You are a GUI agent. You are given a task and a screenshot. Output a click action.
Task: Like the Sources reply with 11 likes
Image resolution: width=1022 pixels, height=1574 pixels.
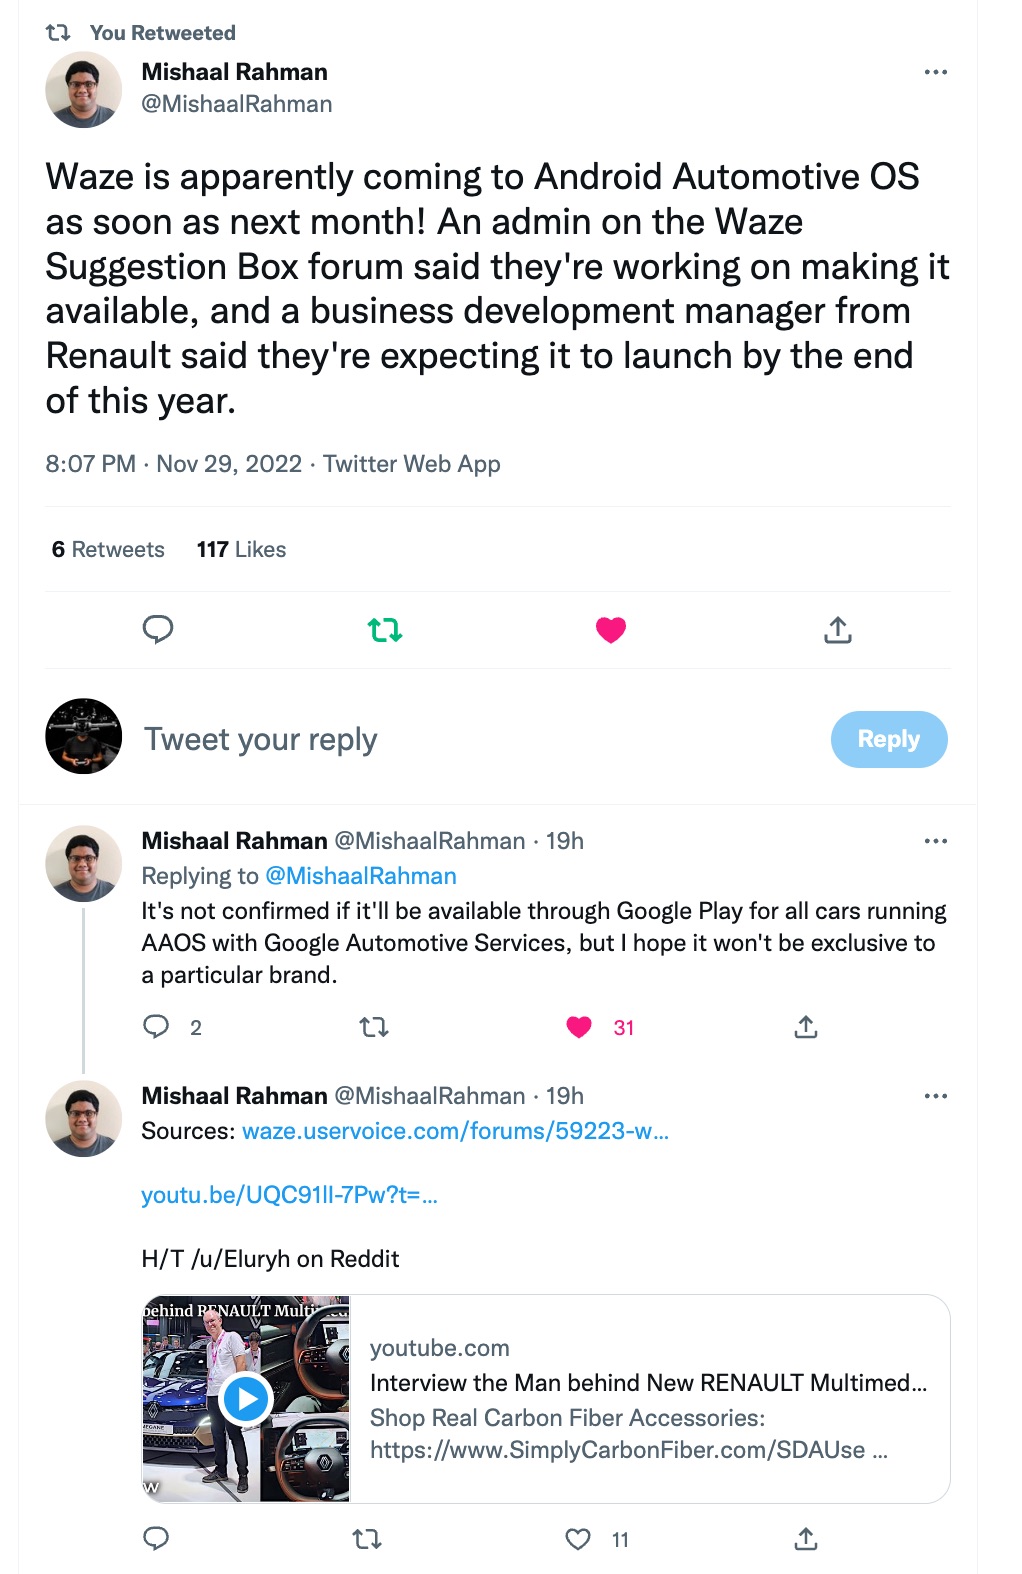(578, 1539)
